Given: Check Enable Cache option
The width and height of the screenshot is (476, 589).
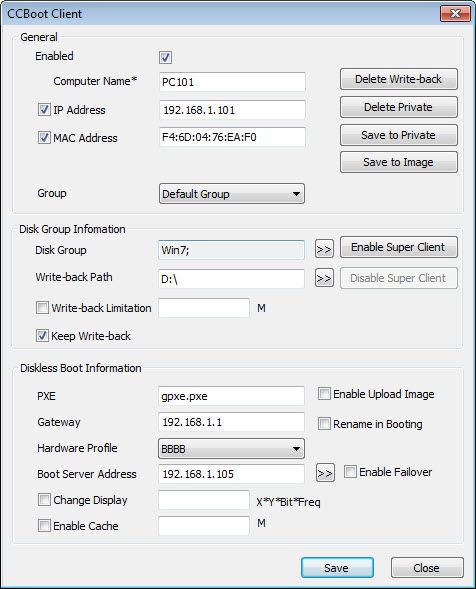Looking at the screenshot, I should pos(44,526).
